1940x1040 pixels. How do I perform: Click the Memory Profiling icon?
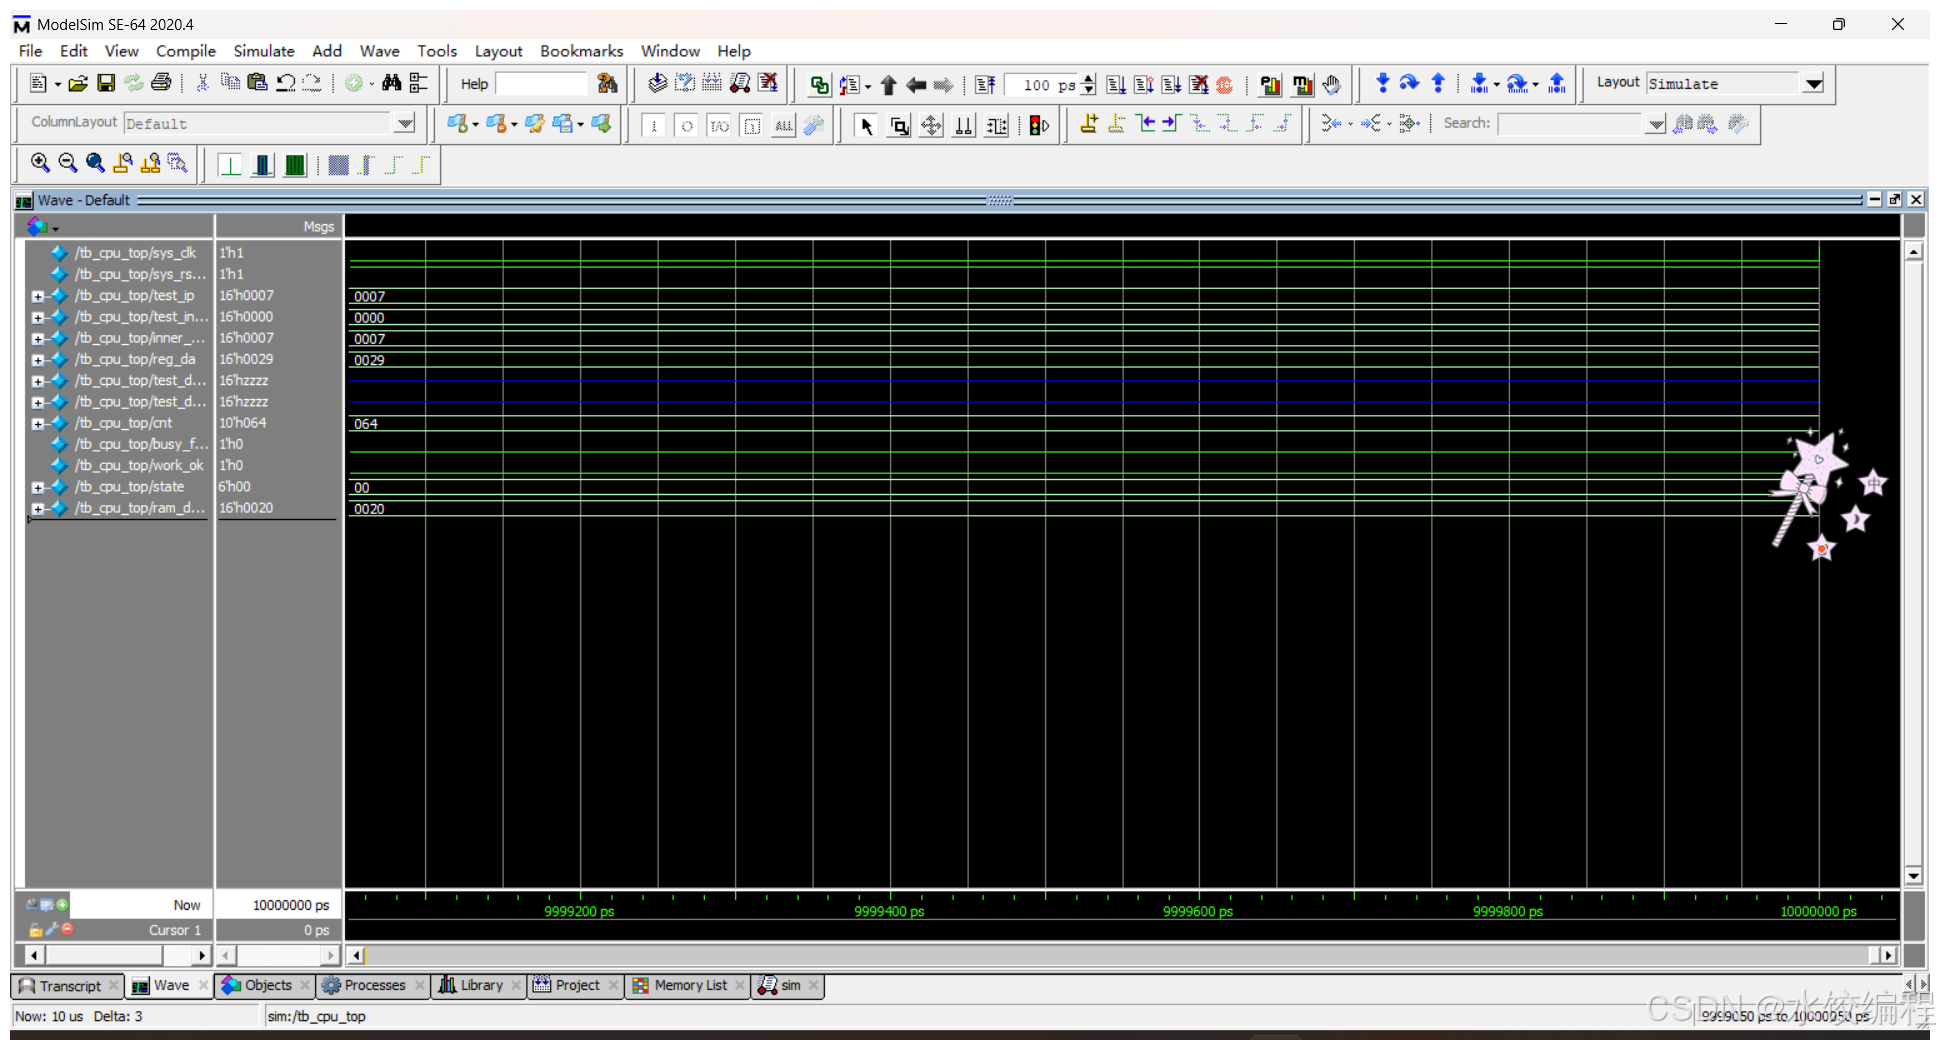point(1302,85)
